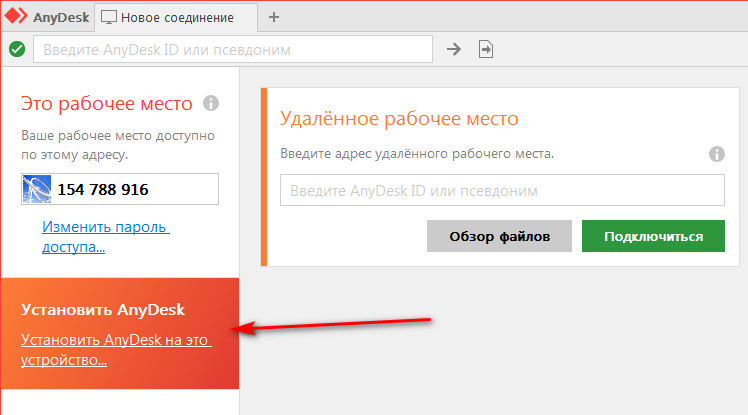Click the Обзор файлов button
The image size is (748, 415).
[499, 236]
